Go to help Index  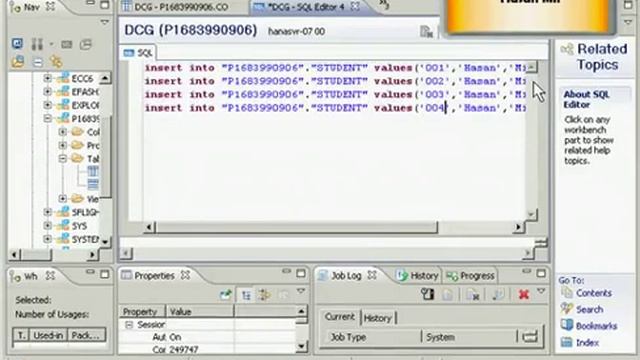point(587,342)
